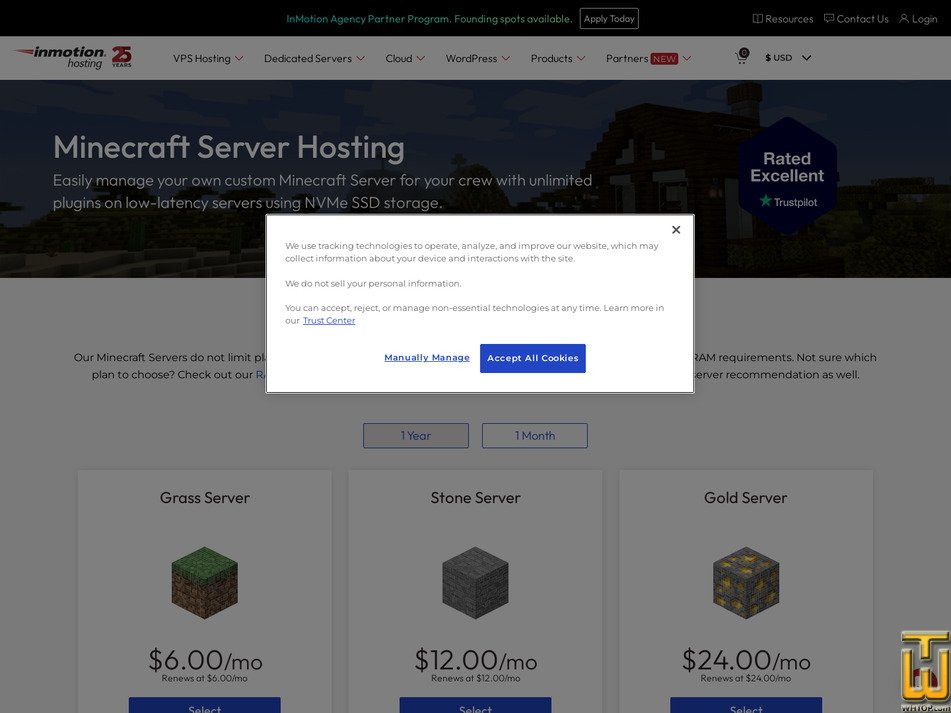Screen dimensions: 951x713
Task: Open the shopping cart icon
Action: pos(741,57)
